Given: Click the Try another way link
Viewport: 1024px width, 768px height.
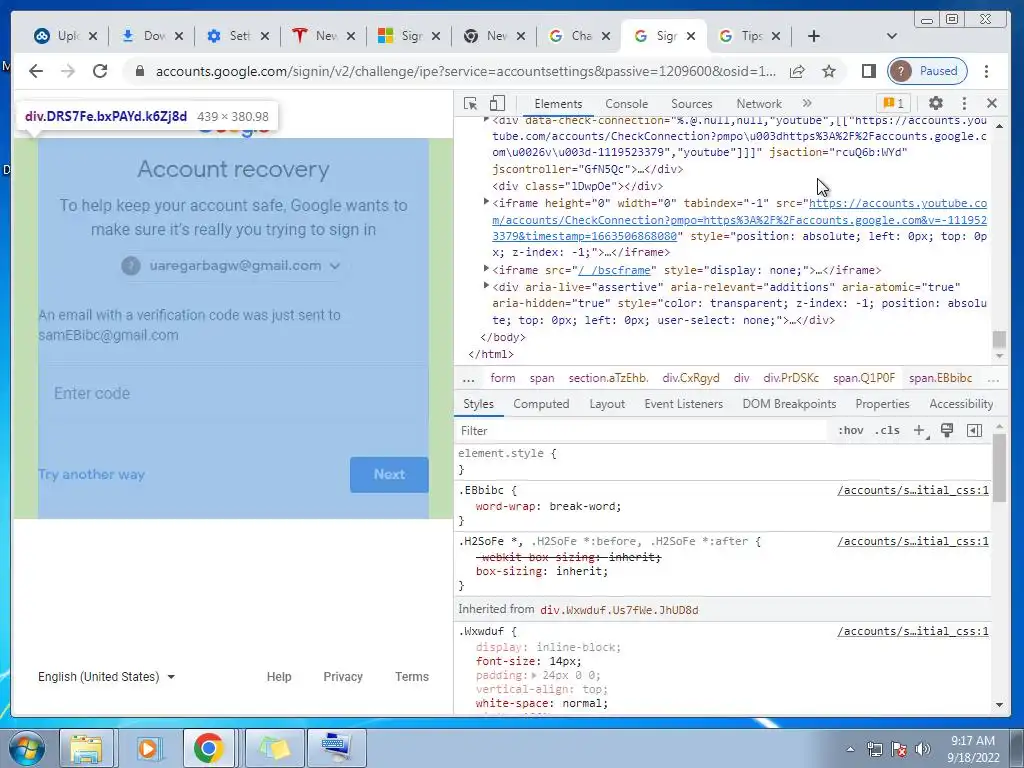Looking at the screenshot, I should pyautogui.click(x=91, y=475).
